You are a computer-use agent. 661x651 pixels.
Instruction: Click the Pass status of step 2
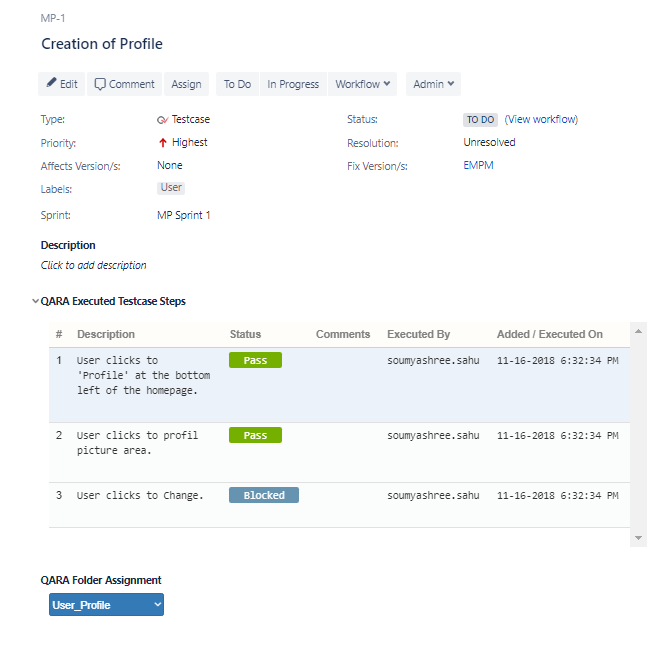click(x=255, y=435)
